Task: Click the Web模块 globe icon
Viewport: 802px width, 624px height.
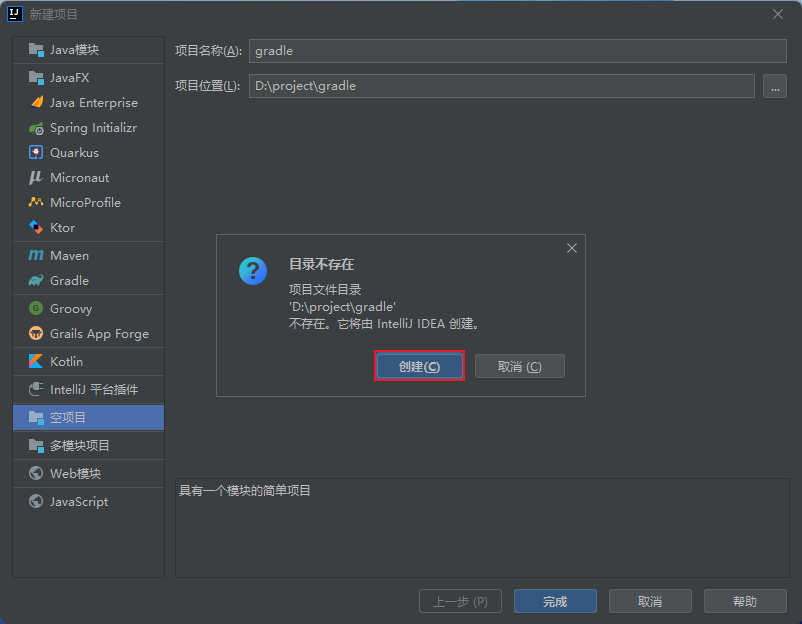Action: coord(36,473)
